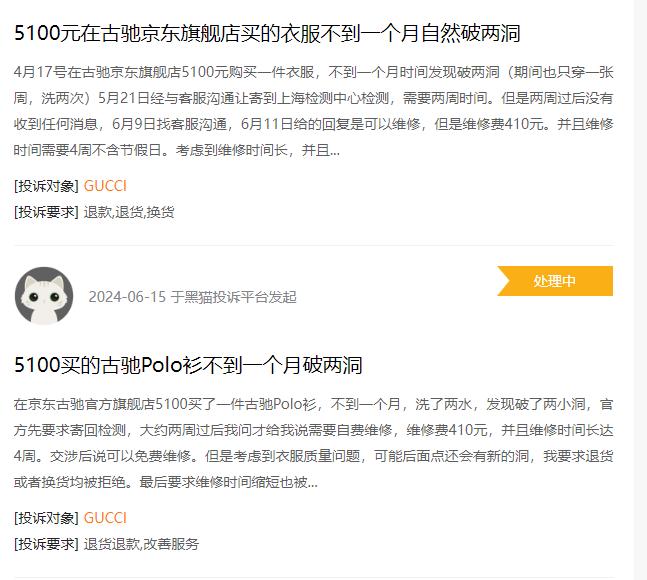
Task: Click 5100 at the start of the first title
Action: pyautogui.click(x=38, y=33)
